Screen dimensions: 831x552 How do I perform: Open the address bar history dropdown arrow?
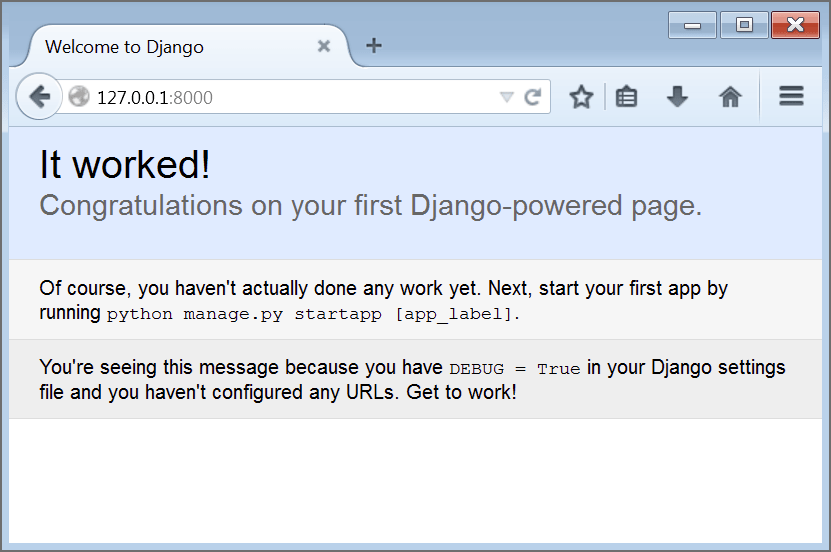(506, 97)
